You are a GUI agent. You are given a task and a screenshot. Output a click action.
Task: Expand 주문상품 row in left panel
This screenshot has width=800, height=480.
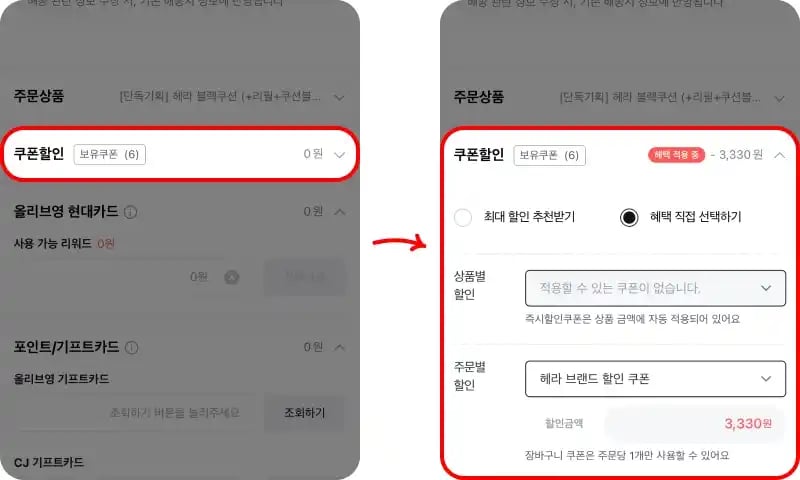(339, 97)
